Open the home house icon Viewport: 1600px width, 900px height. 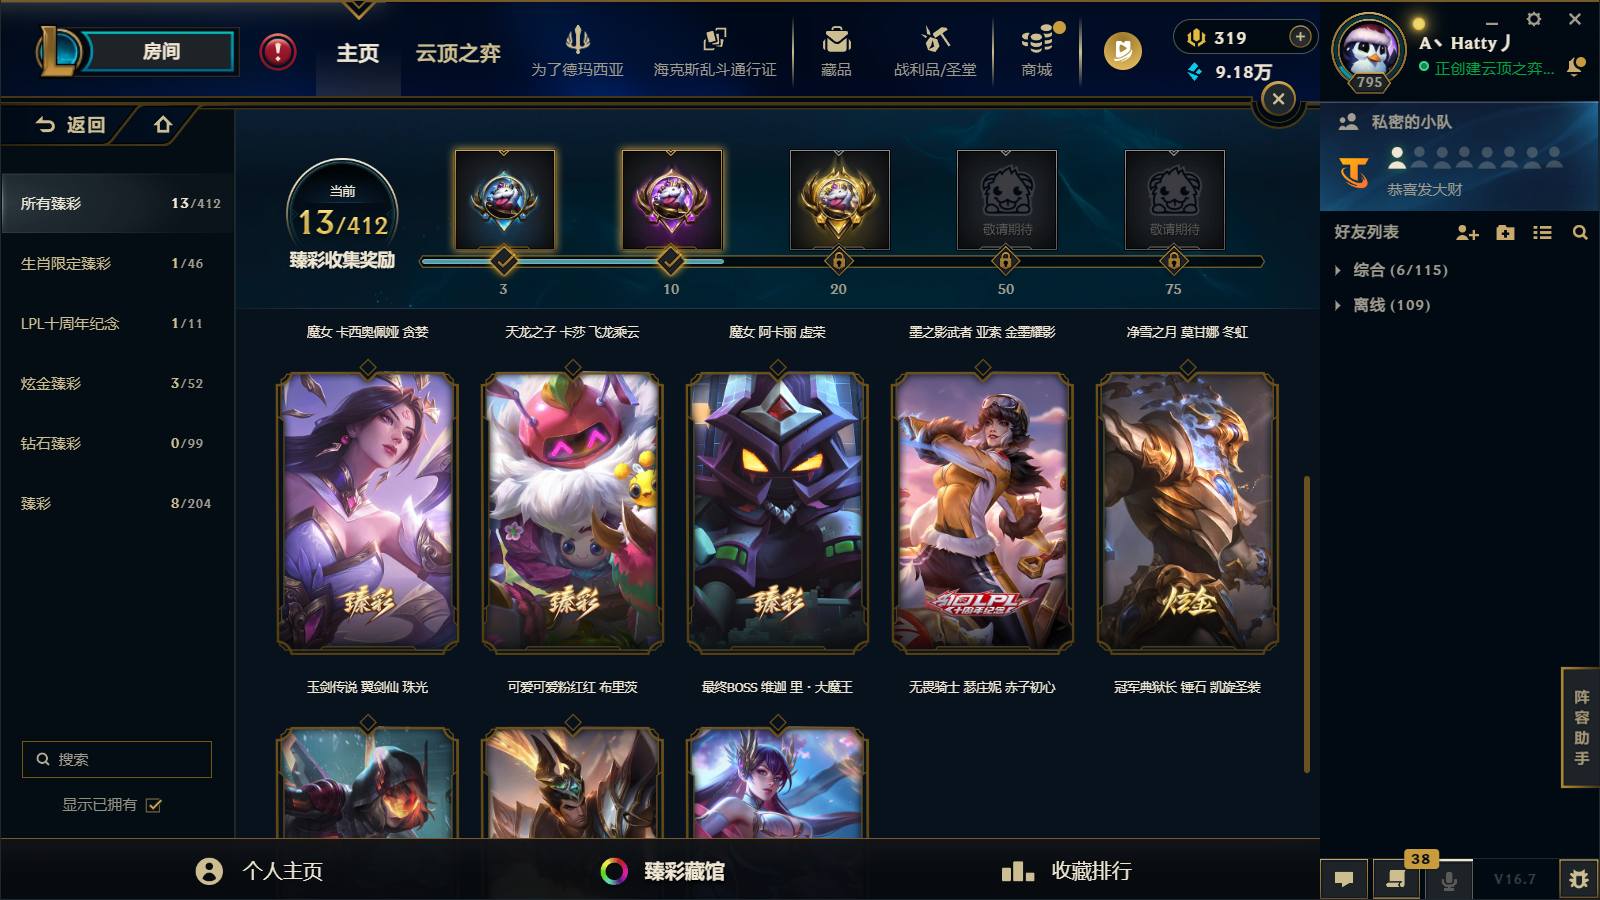tap(163, 125)
